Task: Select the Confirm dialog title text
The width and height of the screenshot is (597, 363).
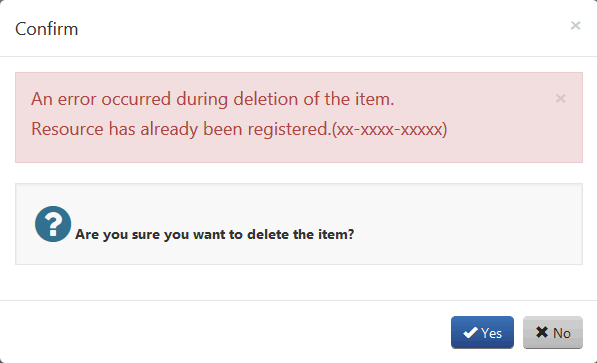Action: click(x=46, y=29)
